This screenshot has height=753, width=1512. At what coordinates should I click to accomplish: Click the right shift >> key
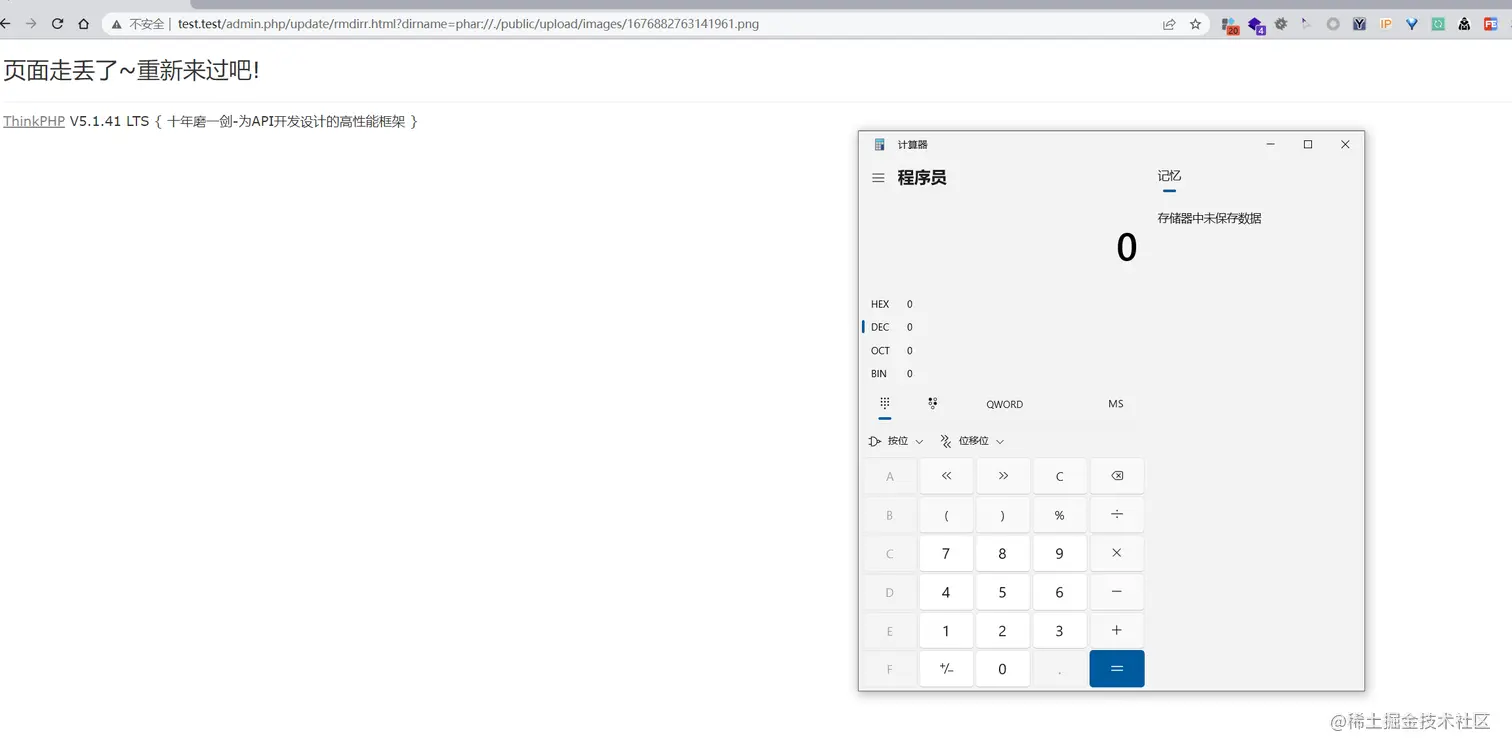1003,476
